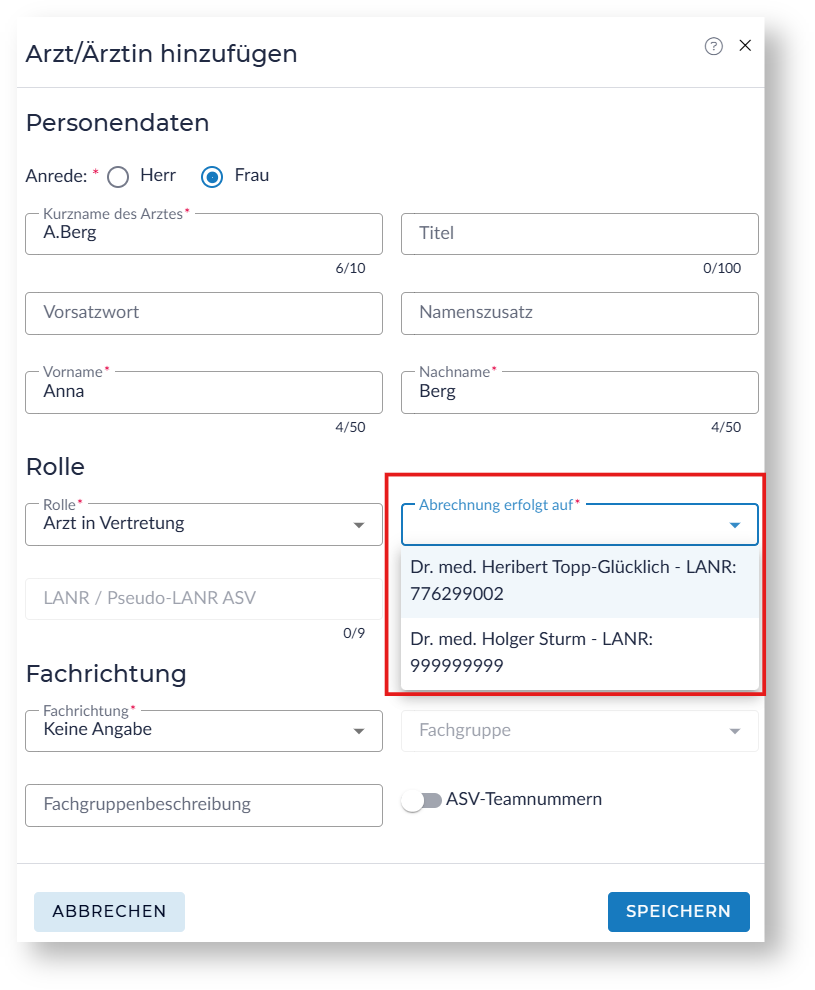Focus the Fachgruppenbeschreibung input field

point(204,805)
